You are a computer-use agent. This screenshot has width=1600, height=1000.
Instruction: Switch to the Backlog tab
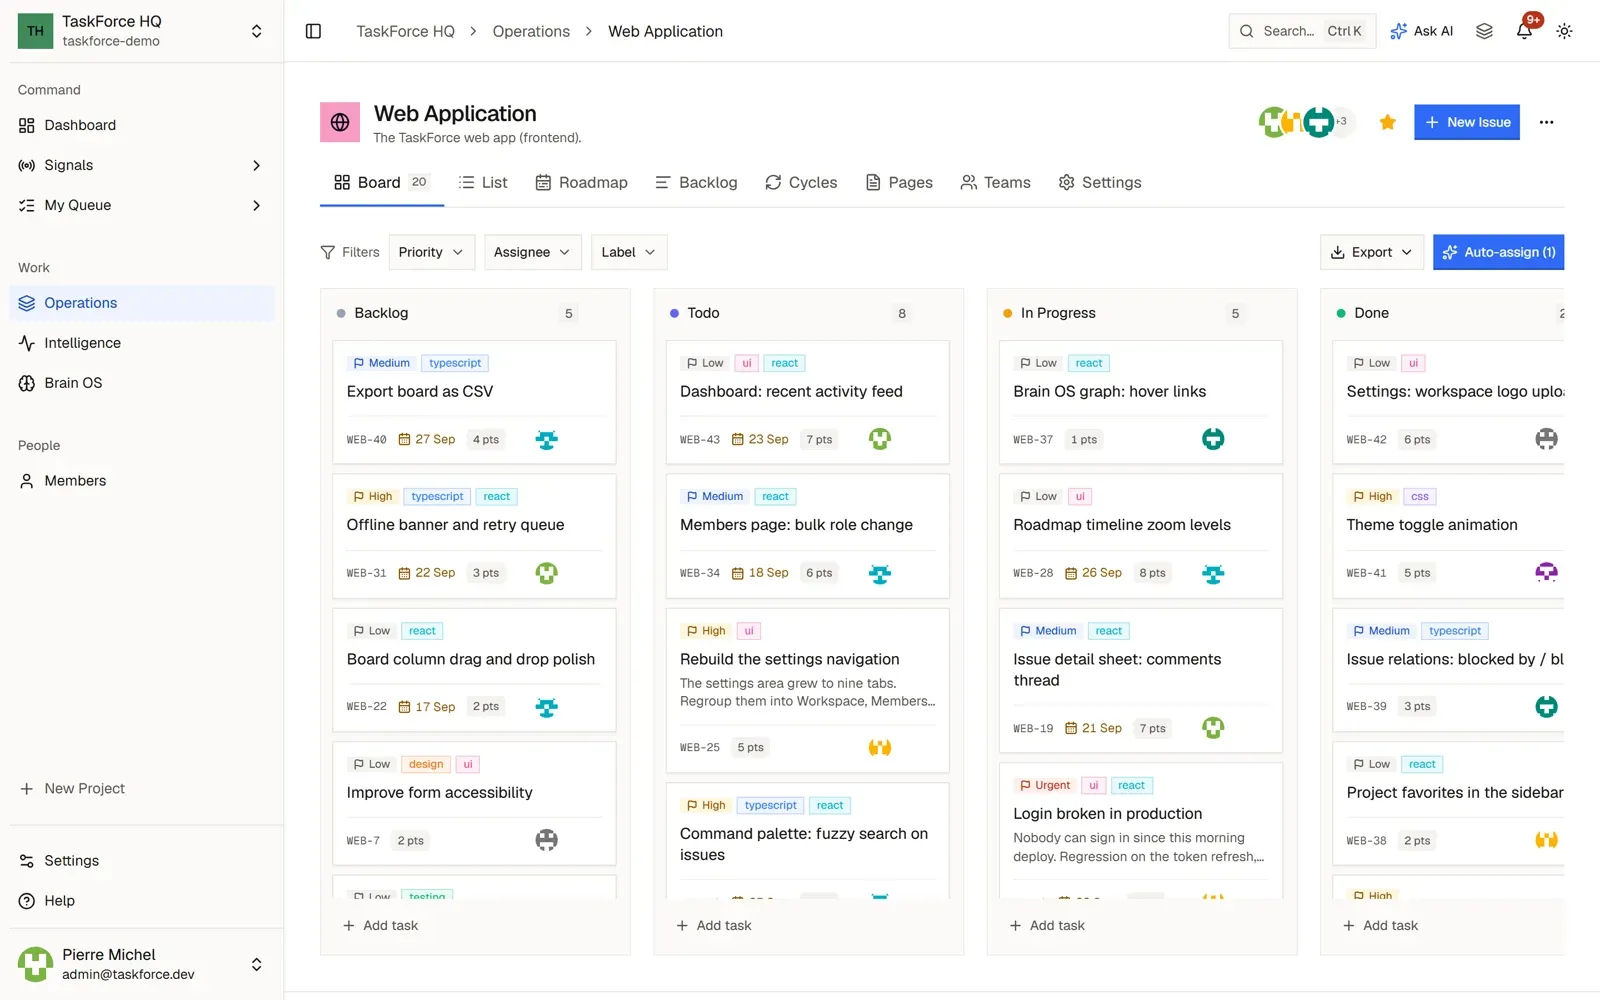tap(696, 182)
